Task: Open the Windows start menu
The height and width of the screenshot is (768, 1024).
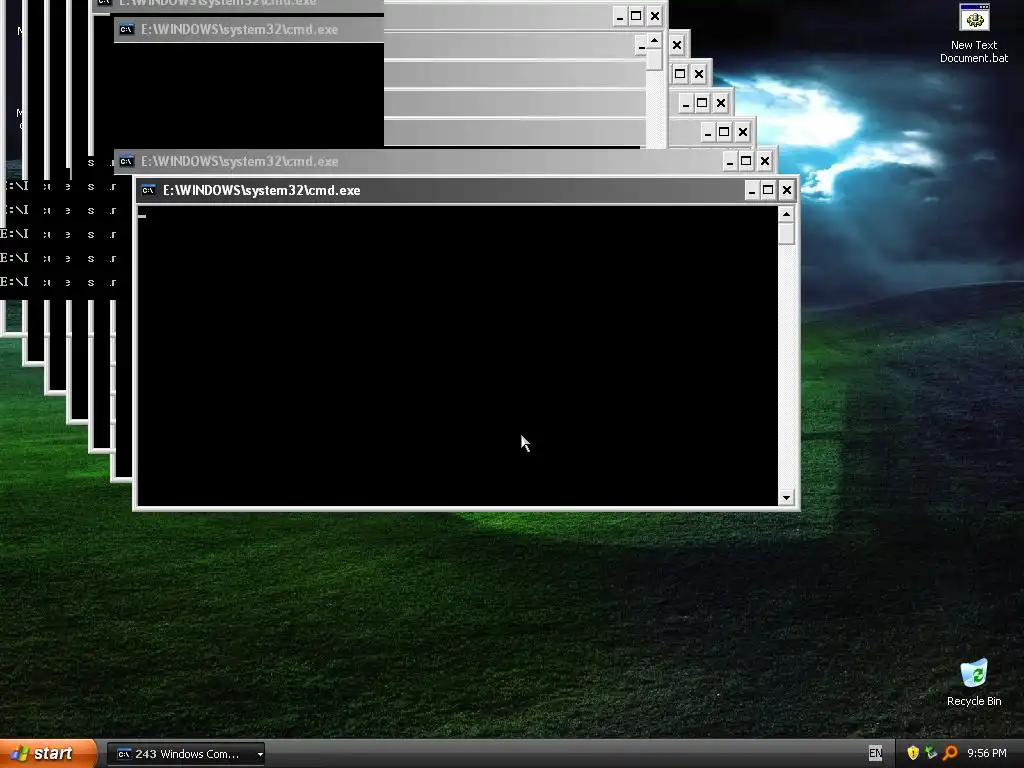Action: (48, 754)
